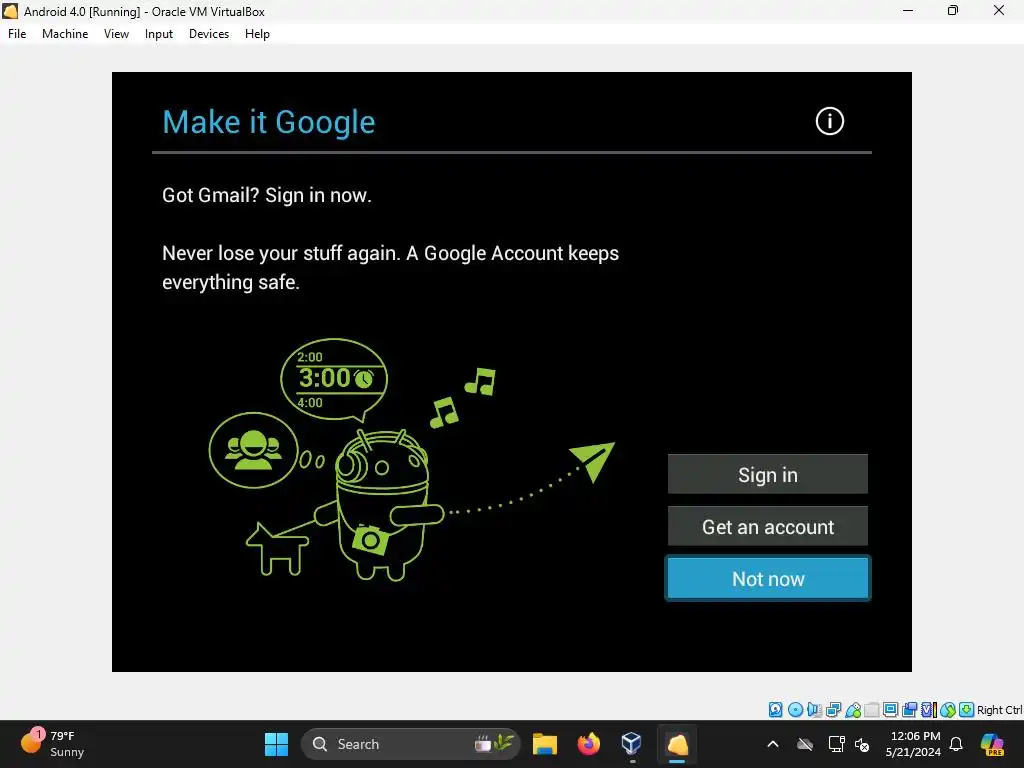Open File Explorer from the taskbar

tap(545, 744)
